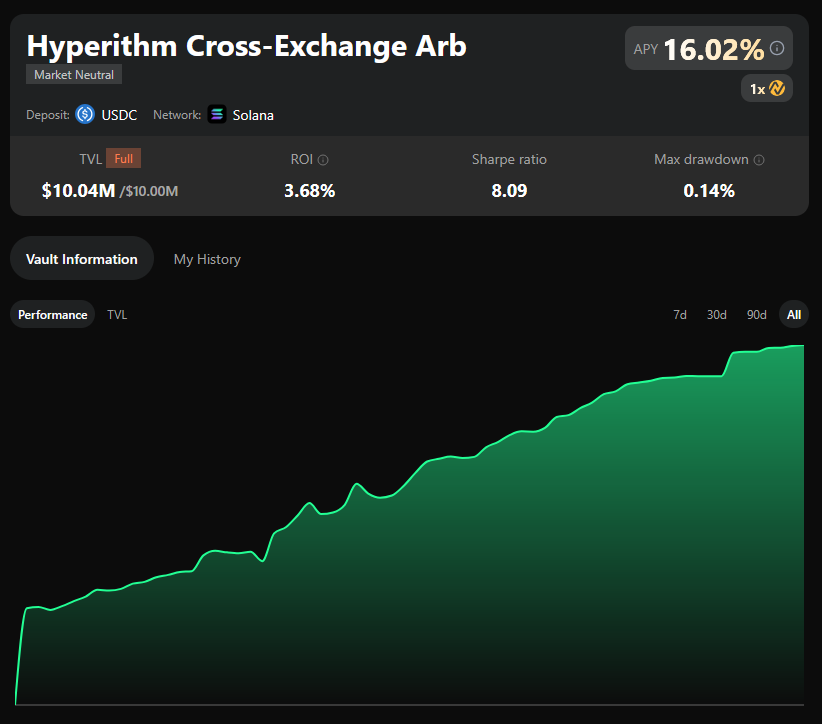822x724 pixels.
Task: Select the All time range
Action: (794, 315)
